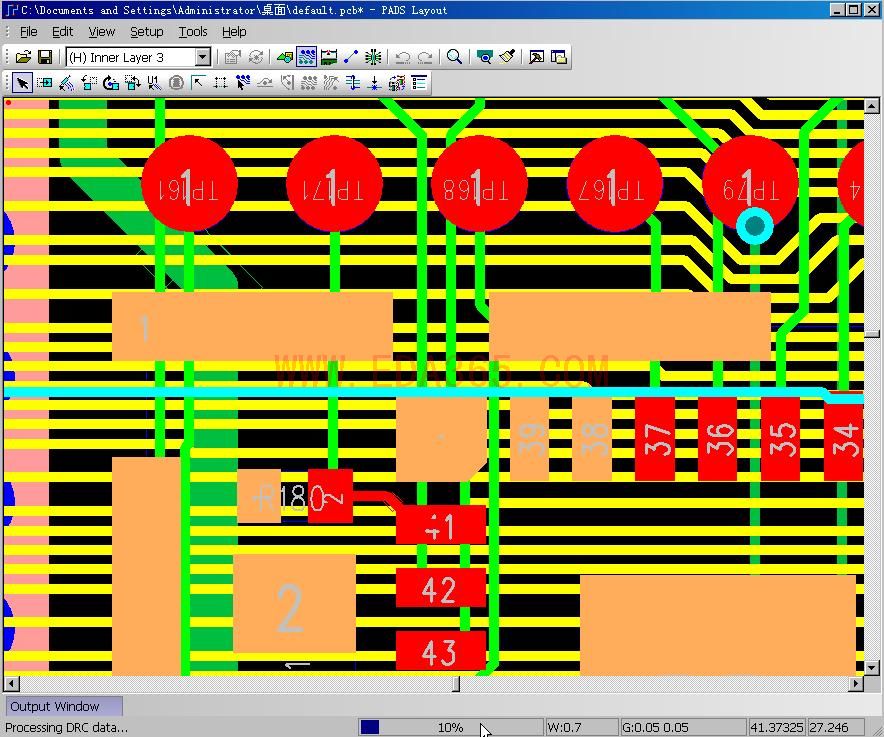Toggle the Drafting Toolbar button
884x737 pixels.
[x=285, y=58]
